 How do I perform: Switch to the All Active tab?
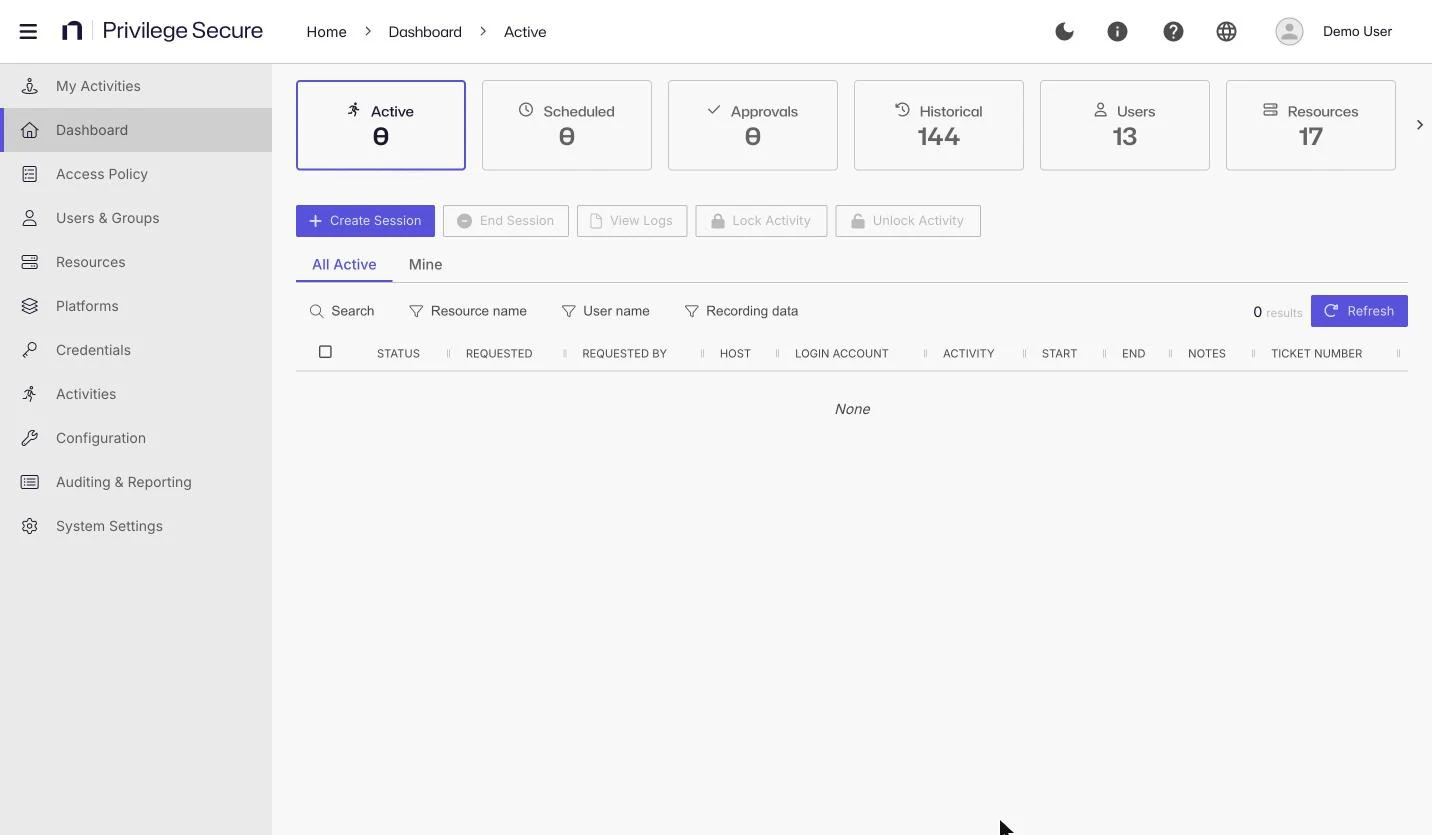(x=344, y=265)
